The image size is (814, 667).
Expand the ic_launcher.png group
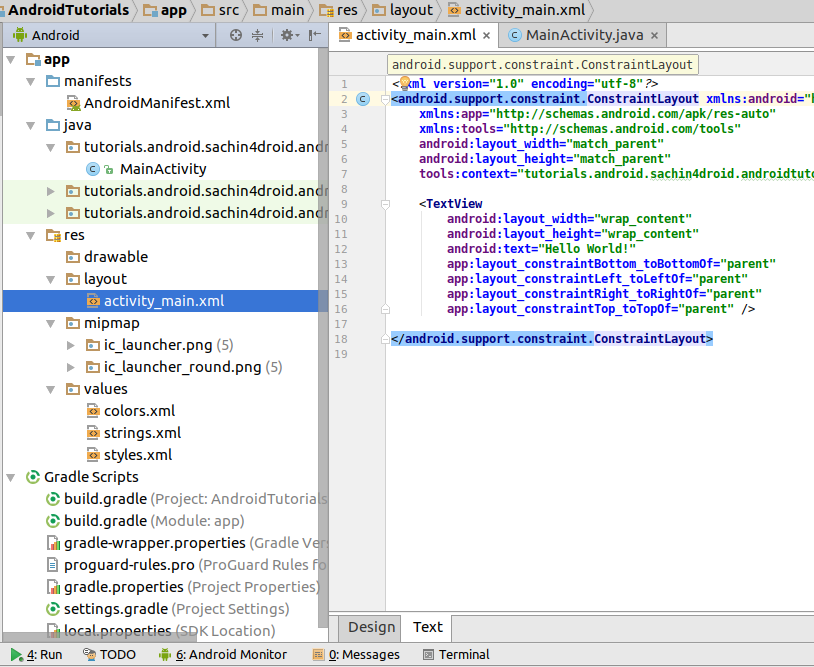click(x=71, y=345)
